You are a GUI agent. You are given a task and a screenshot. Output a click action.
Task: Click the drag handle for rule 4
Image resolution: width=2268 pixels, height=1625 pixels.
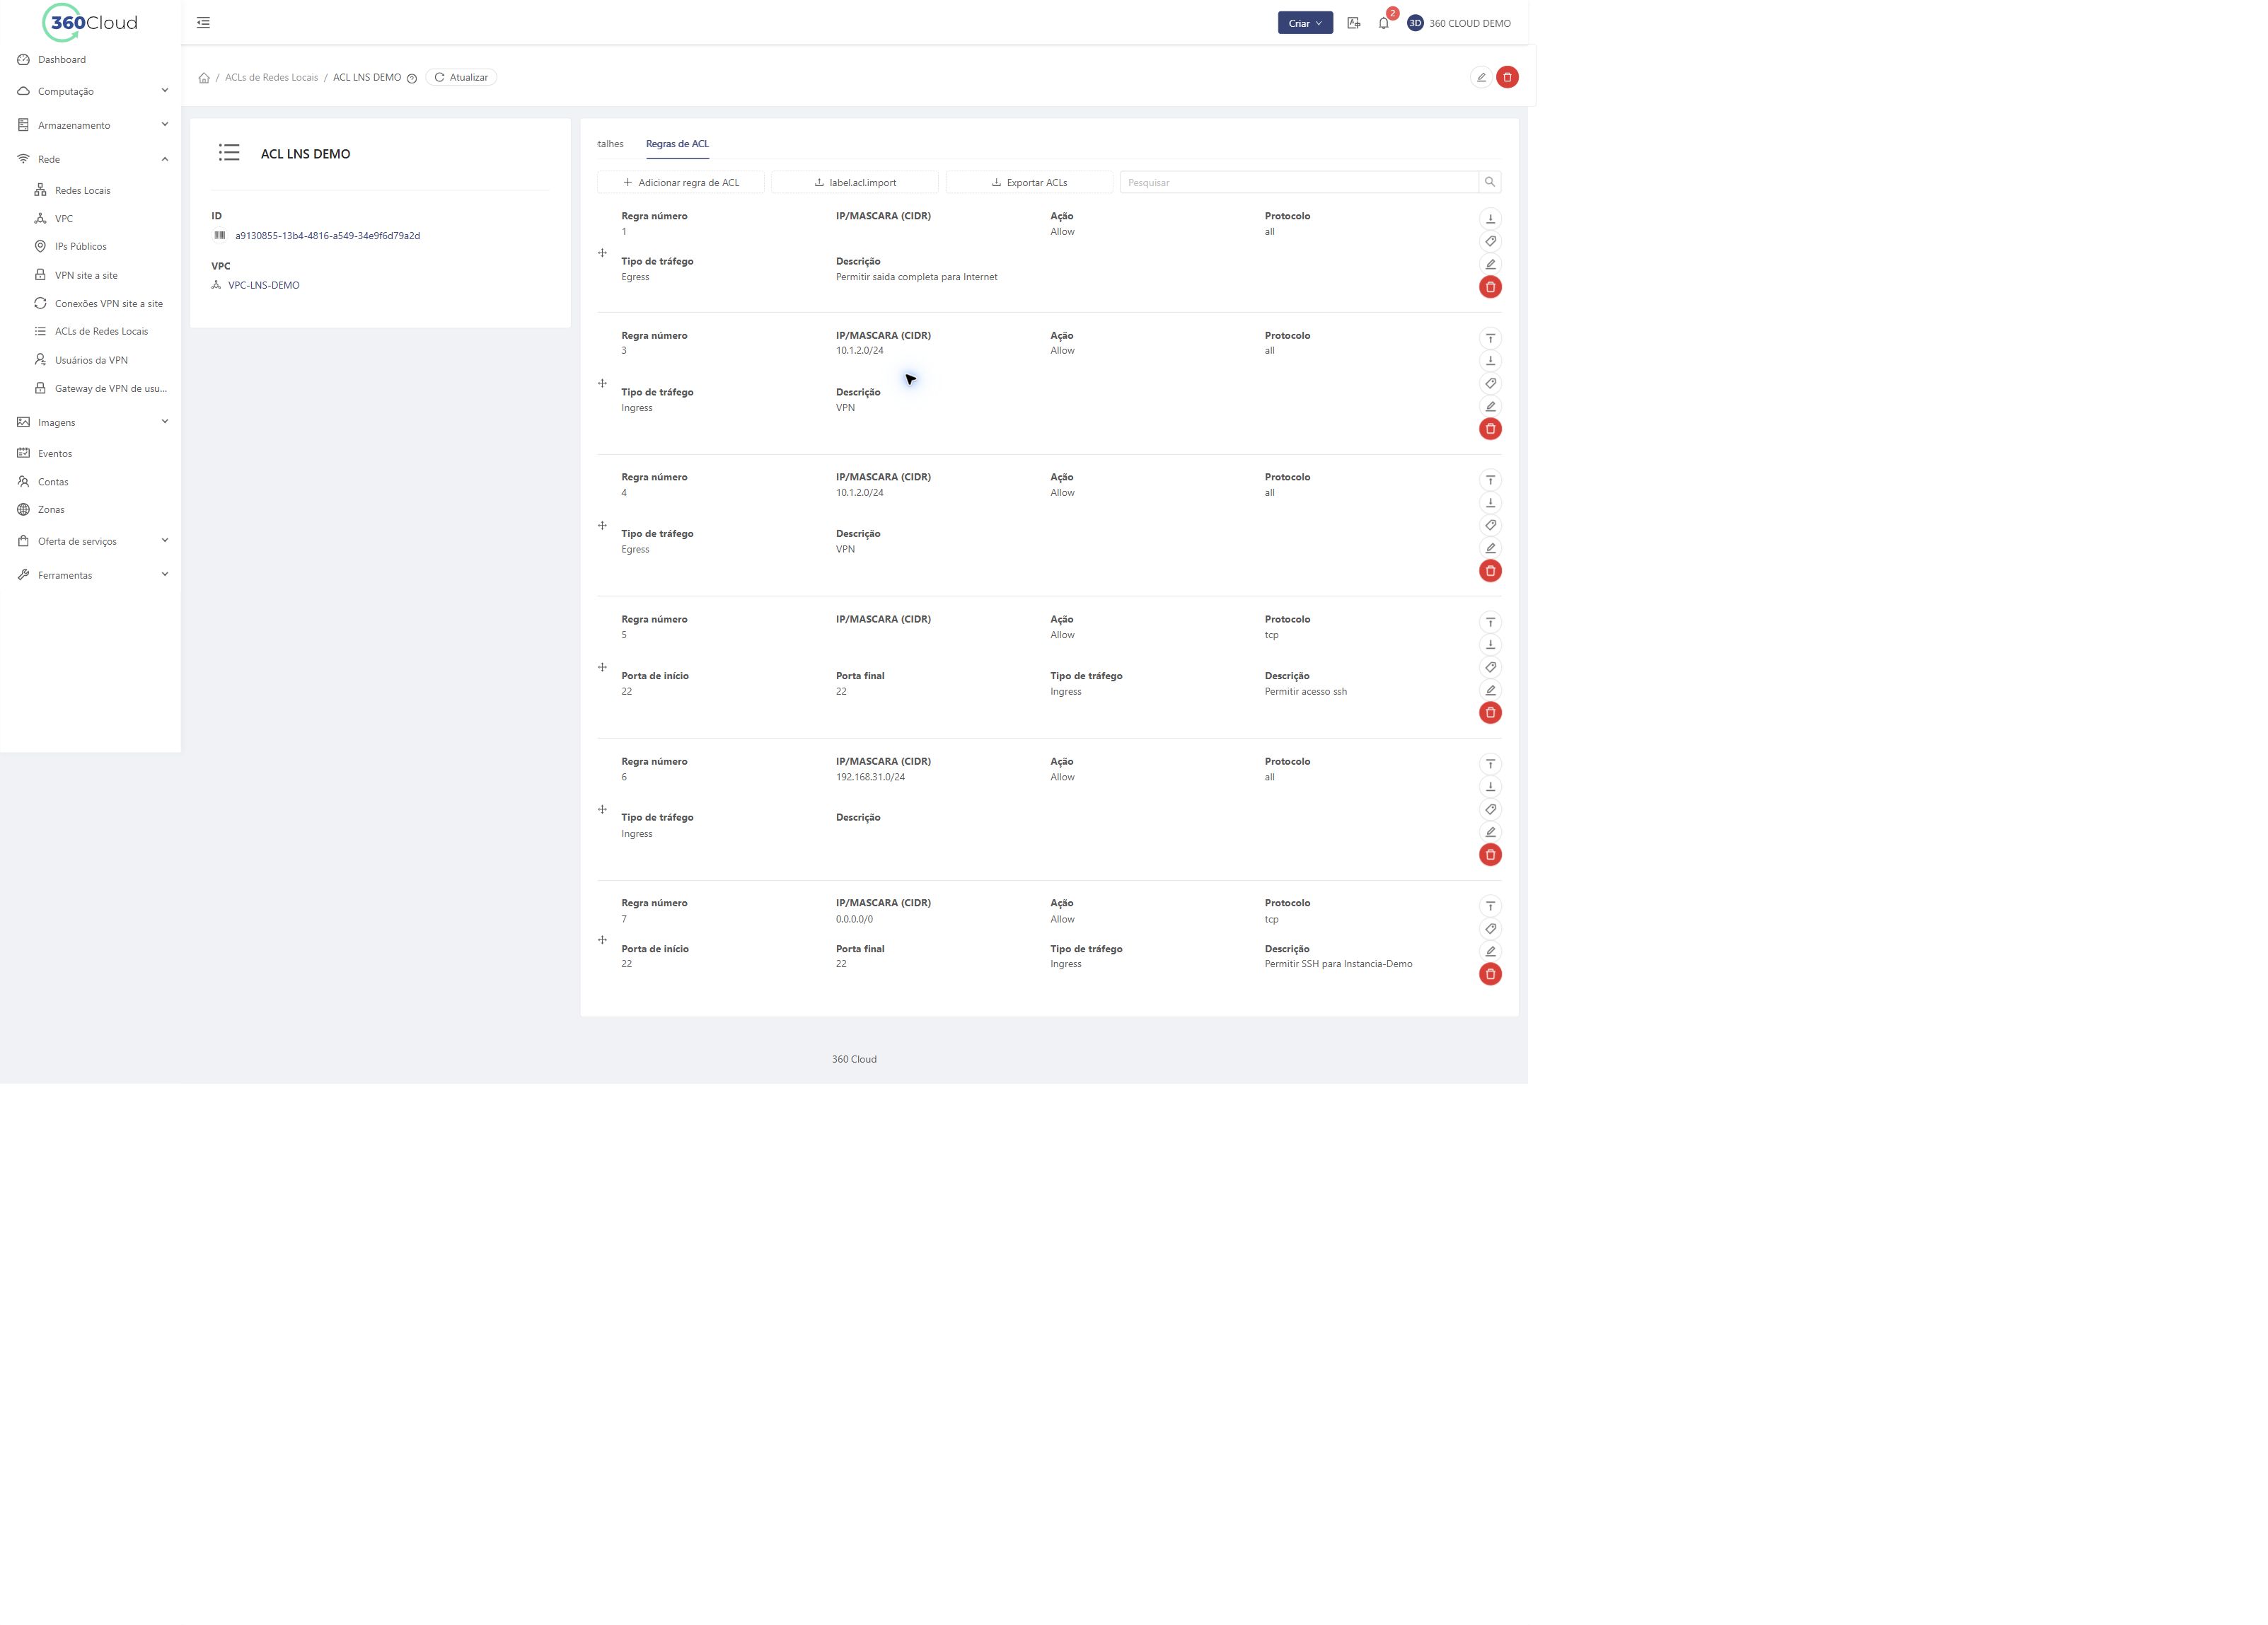(x=602, y=525)
